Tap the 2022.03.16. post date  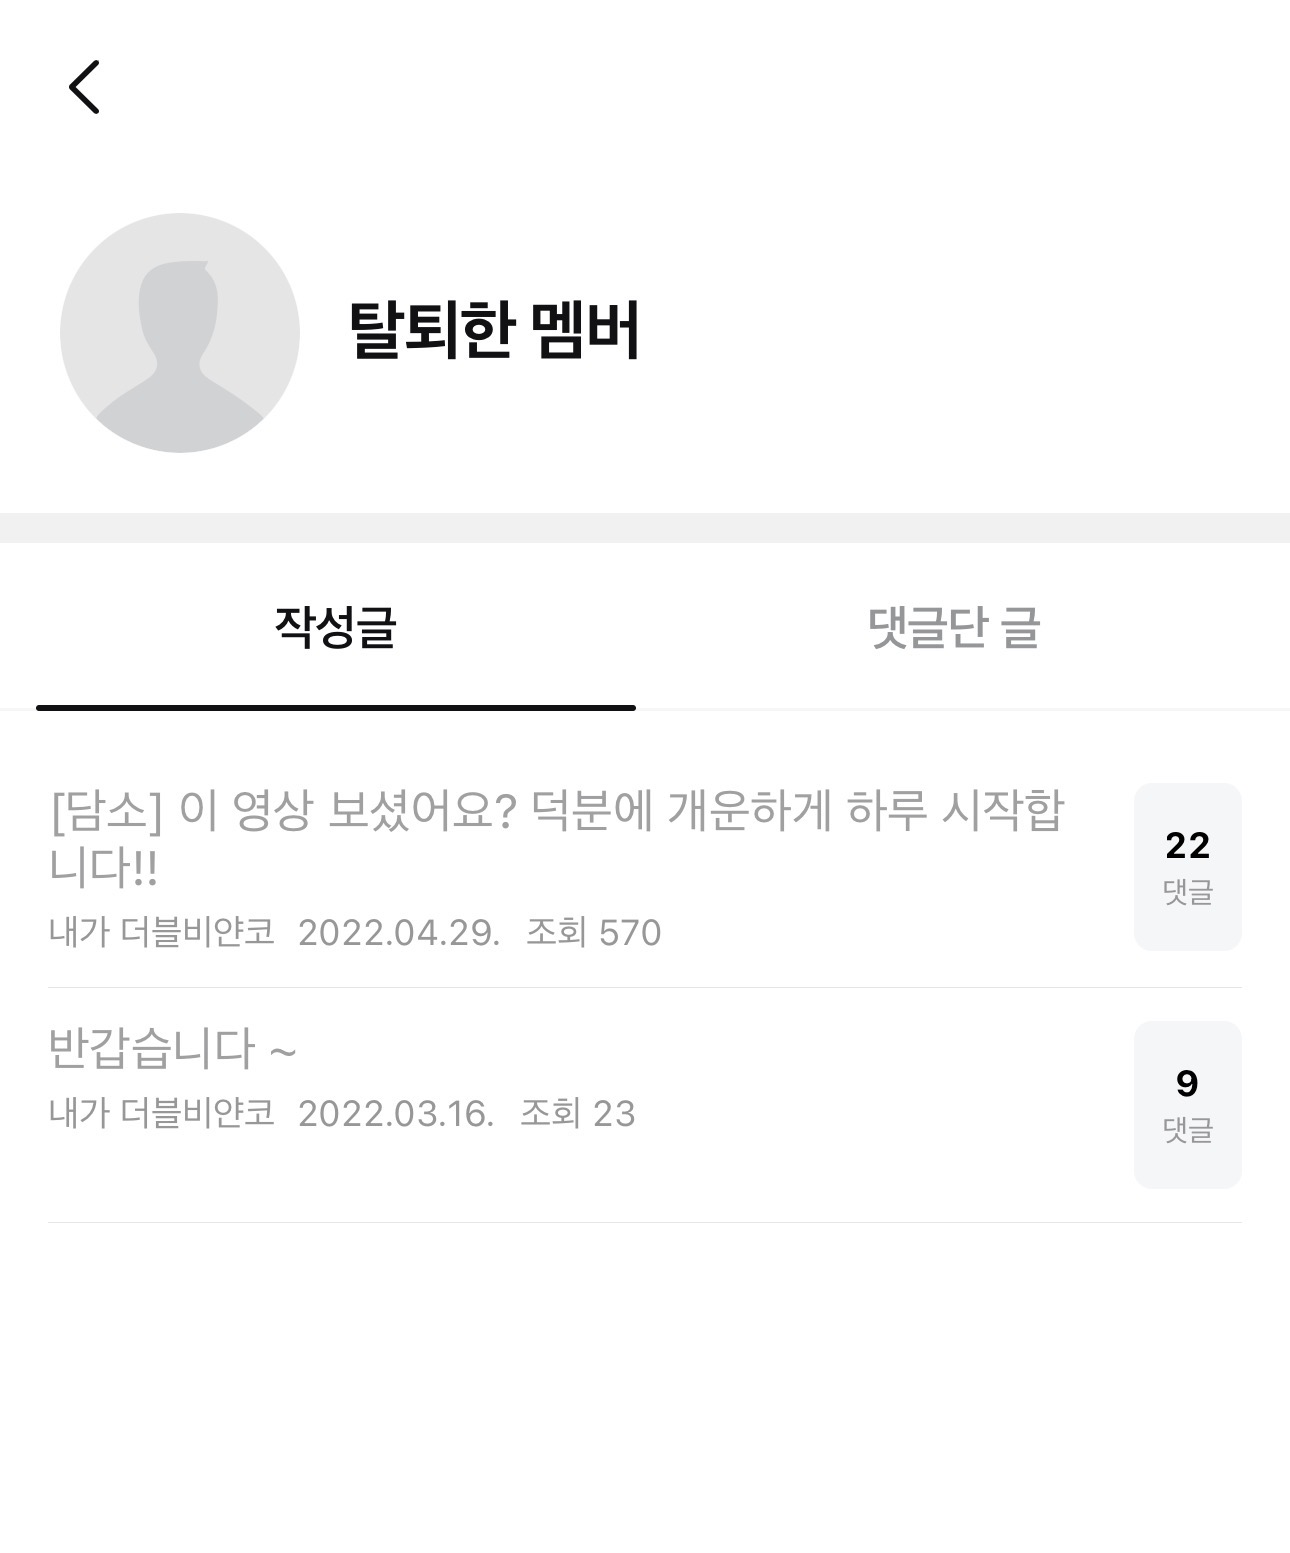pos(396,1114)
